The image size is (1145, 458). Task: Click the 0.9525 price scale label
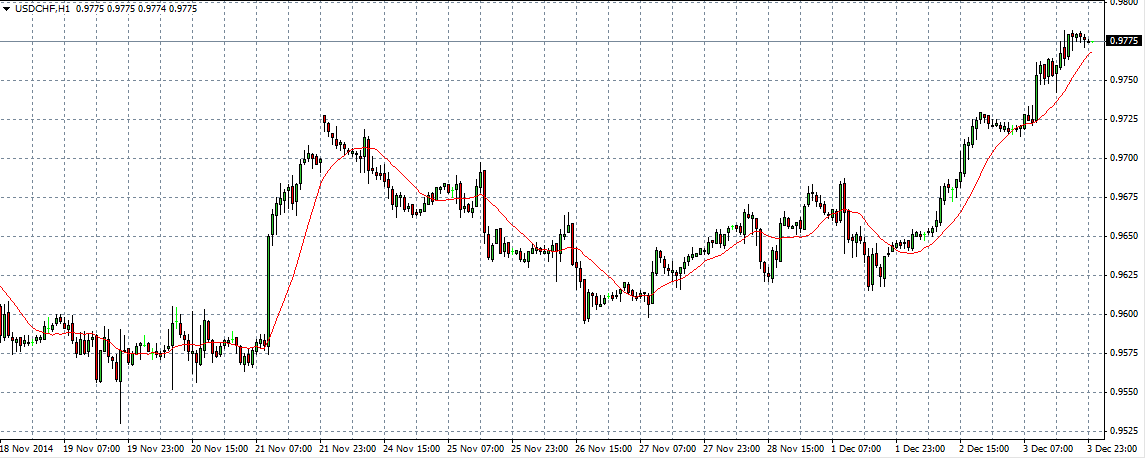tap(1124, 432)
